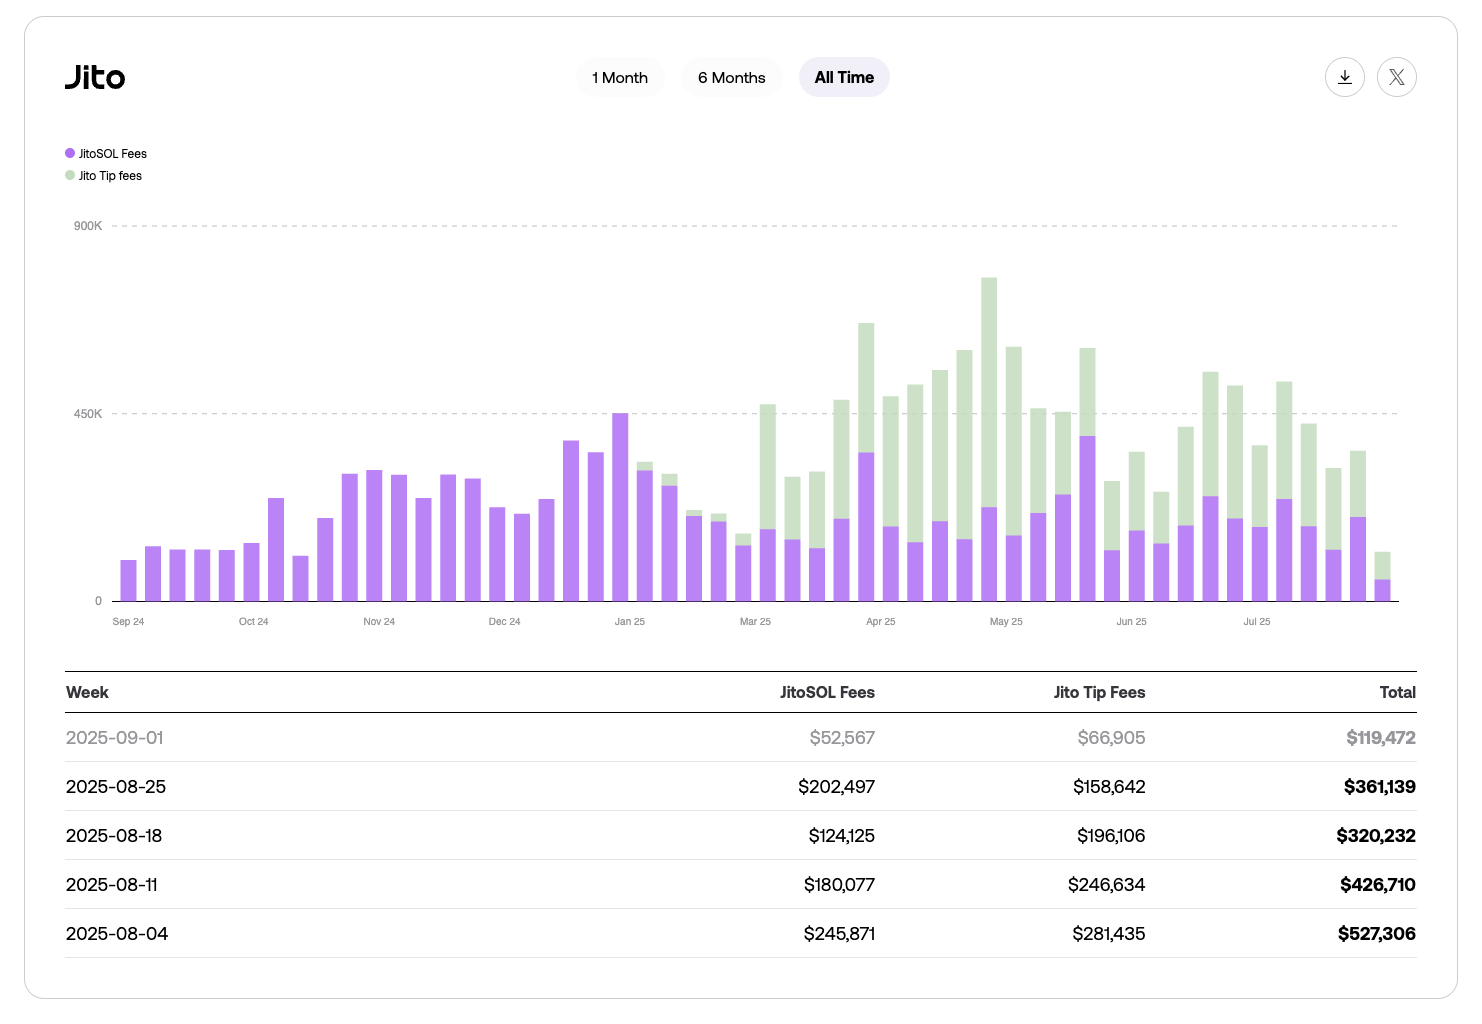Click the download chart icon
1482x1024 pixels.
[1344, 77]
